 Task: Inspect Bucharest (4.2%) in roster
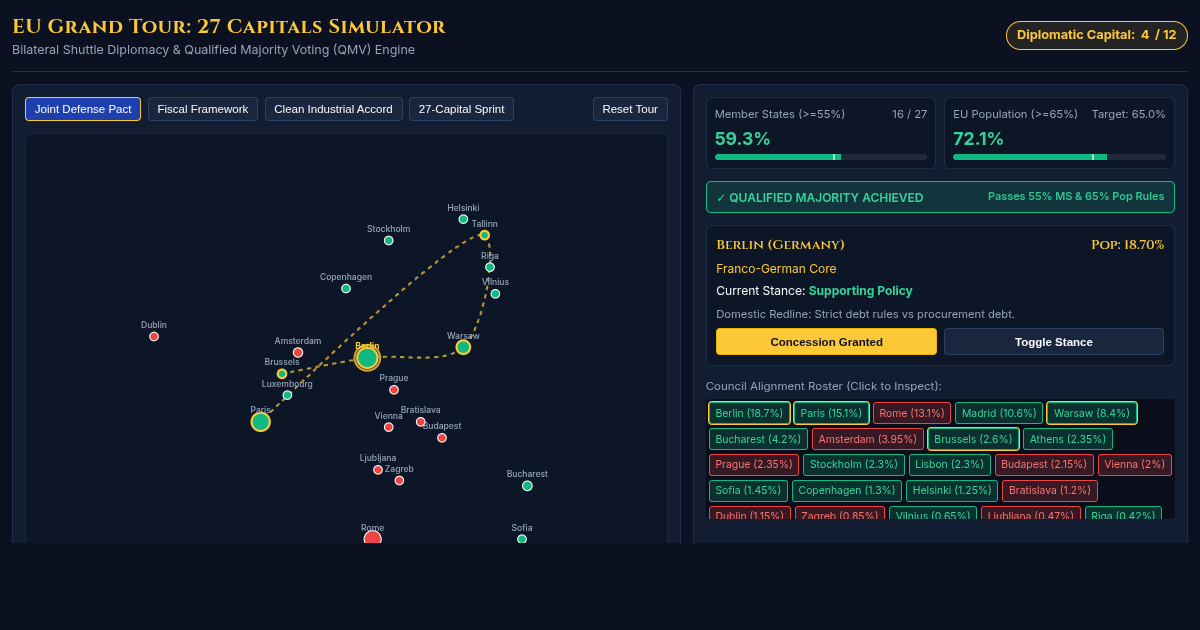point(758,439)
